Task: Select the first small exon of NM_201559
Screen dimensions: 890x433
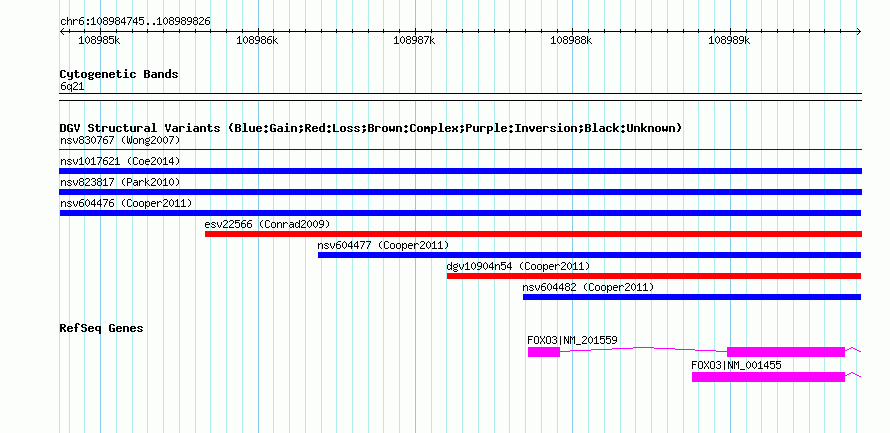Action: click(544, 352)
